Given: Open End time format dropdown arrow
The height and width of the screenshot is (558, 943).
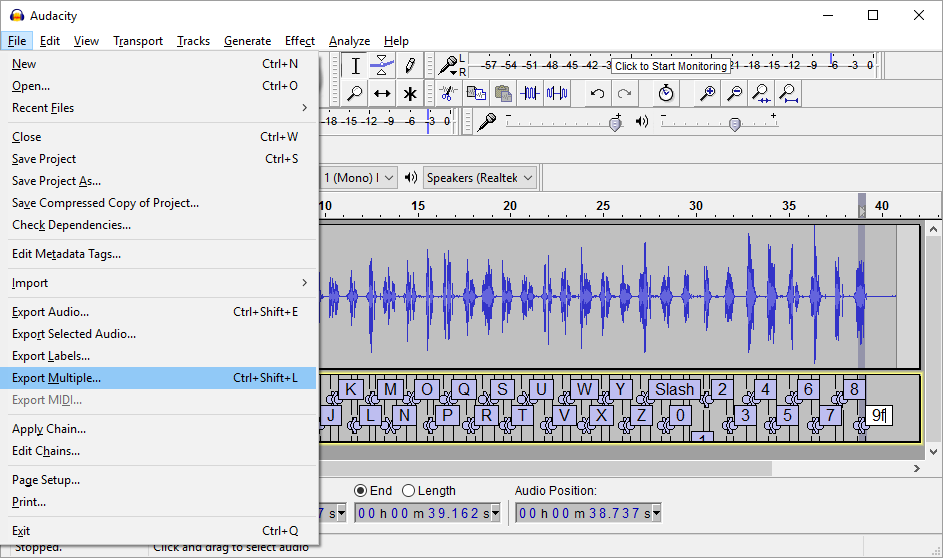Looking at the screenshot, I should [x=496, y=513].
